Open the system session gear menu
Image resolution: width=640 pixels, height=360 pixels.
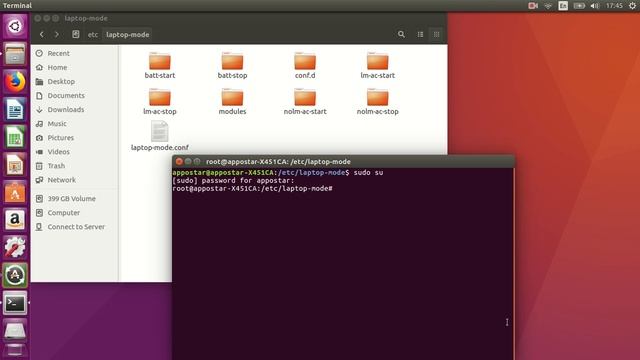(x=632, y=6)
